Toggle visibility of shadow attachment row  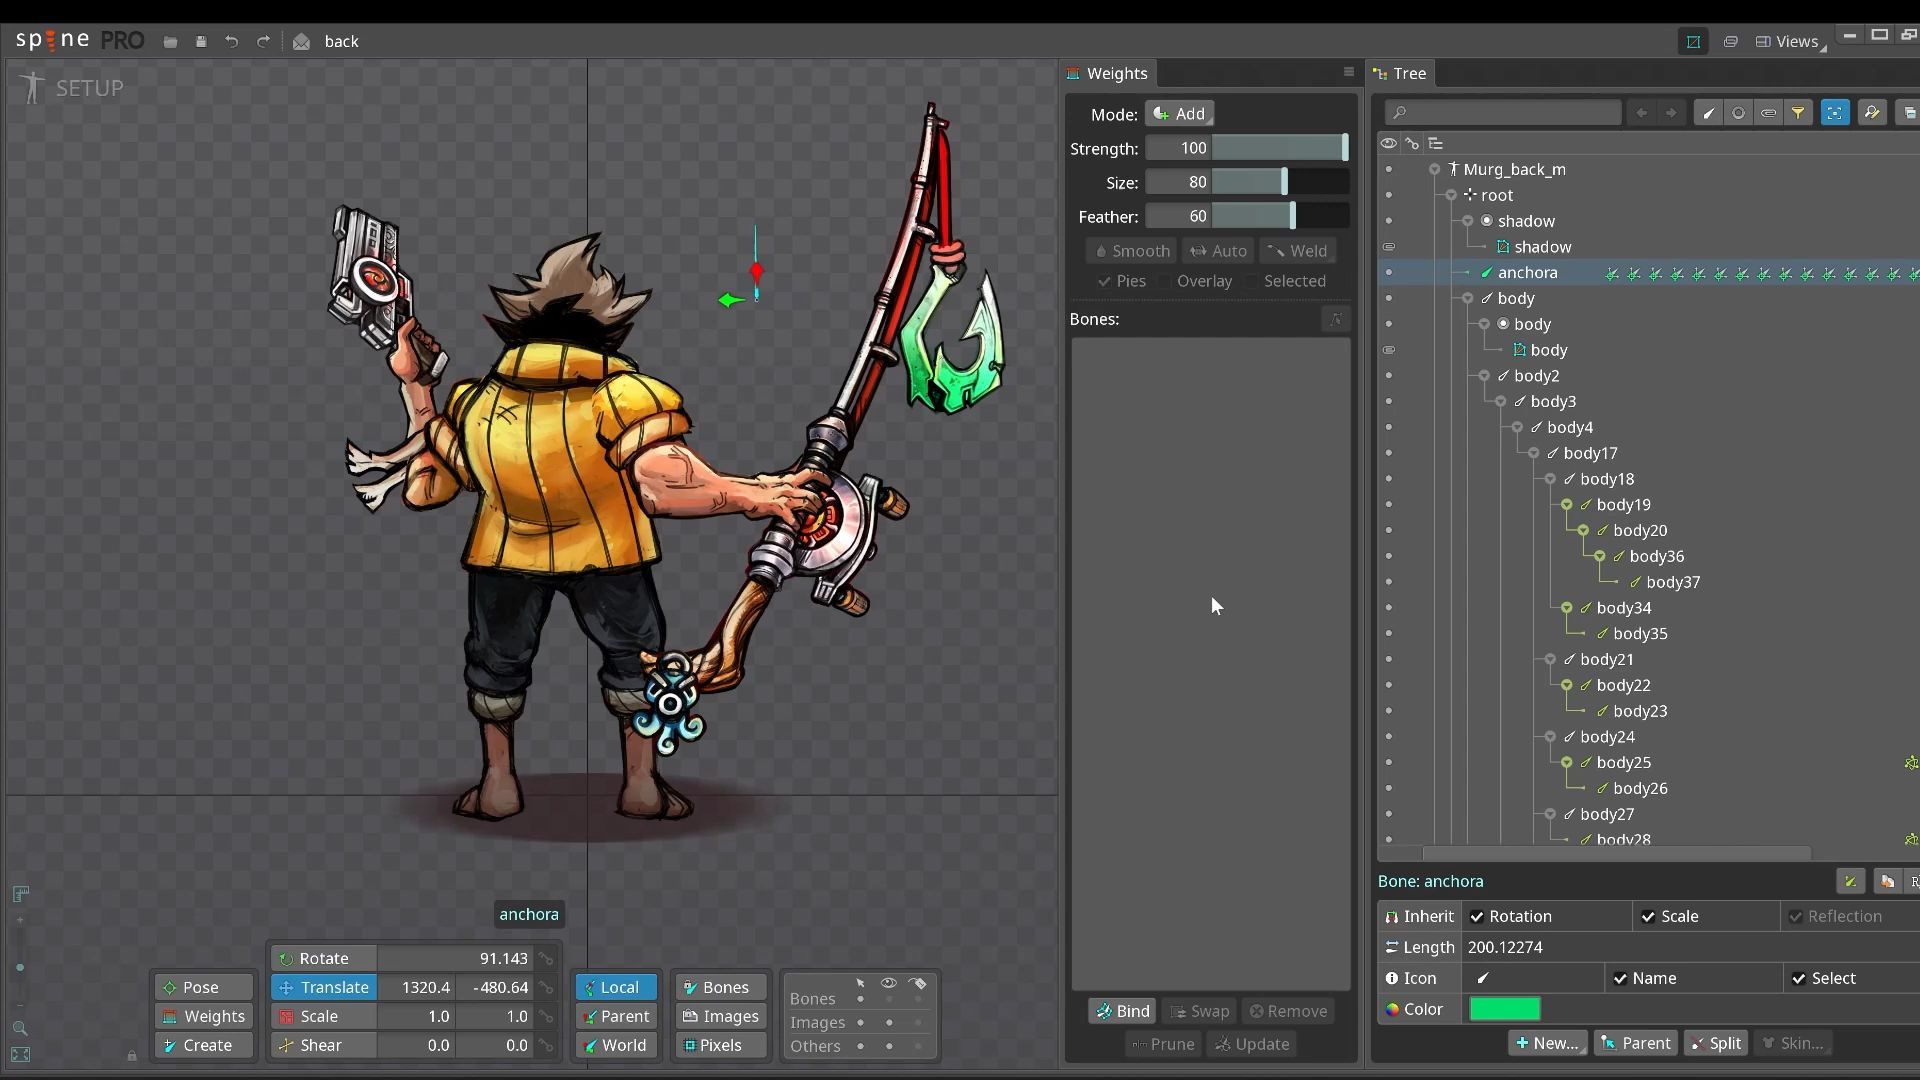point(1389,247)
